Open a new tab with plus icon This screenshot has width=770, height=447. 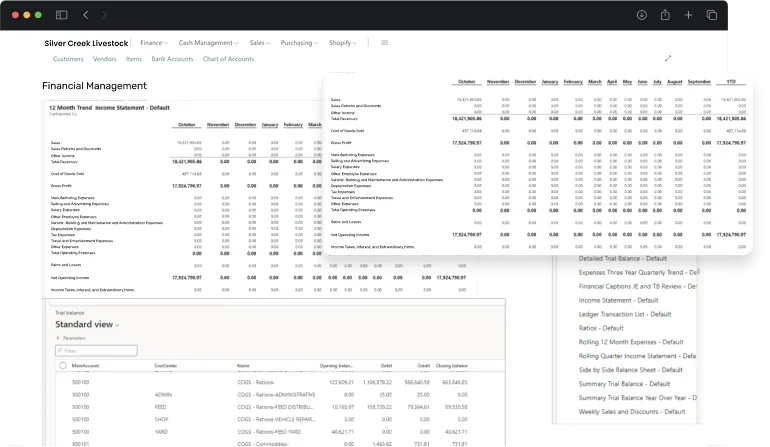pyautogui.click(x=688, y=15)
